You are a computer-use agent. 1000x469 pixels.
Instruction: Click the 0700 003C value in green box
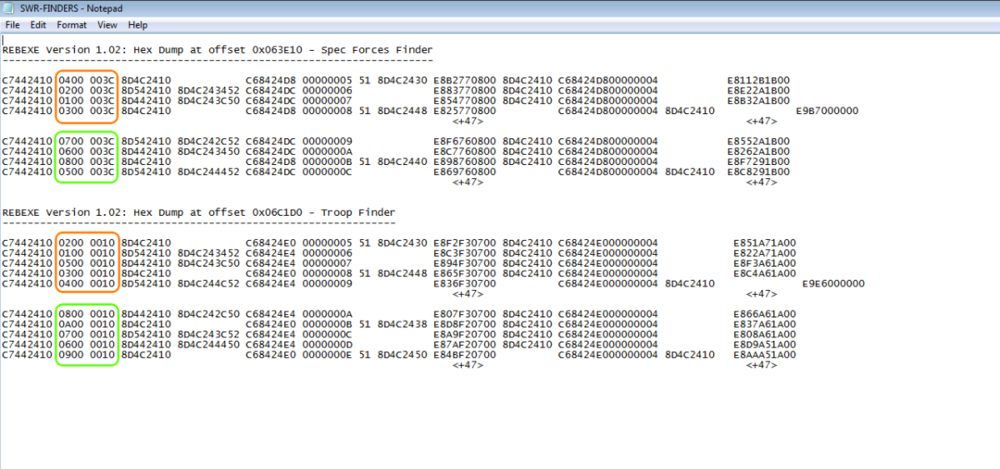[x=87, y=141]
